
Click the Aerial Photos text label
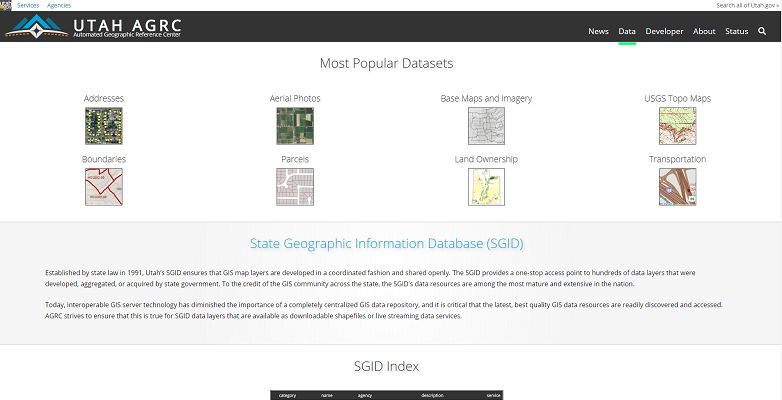tap(295, 98)
